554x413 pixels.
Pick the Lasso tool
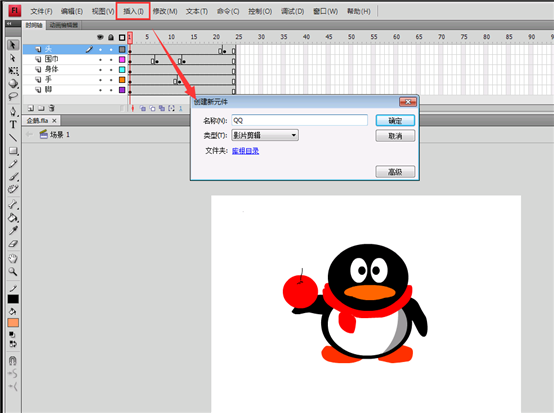coord(13,96)
